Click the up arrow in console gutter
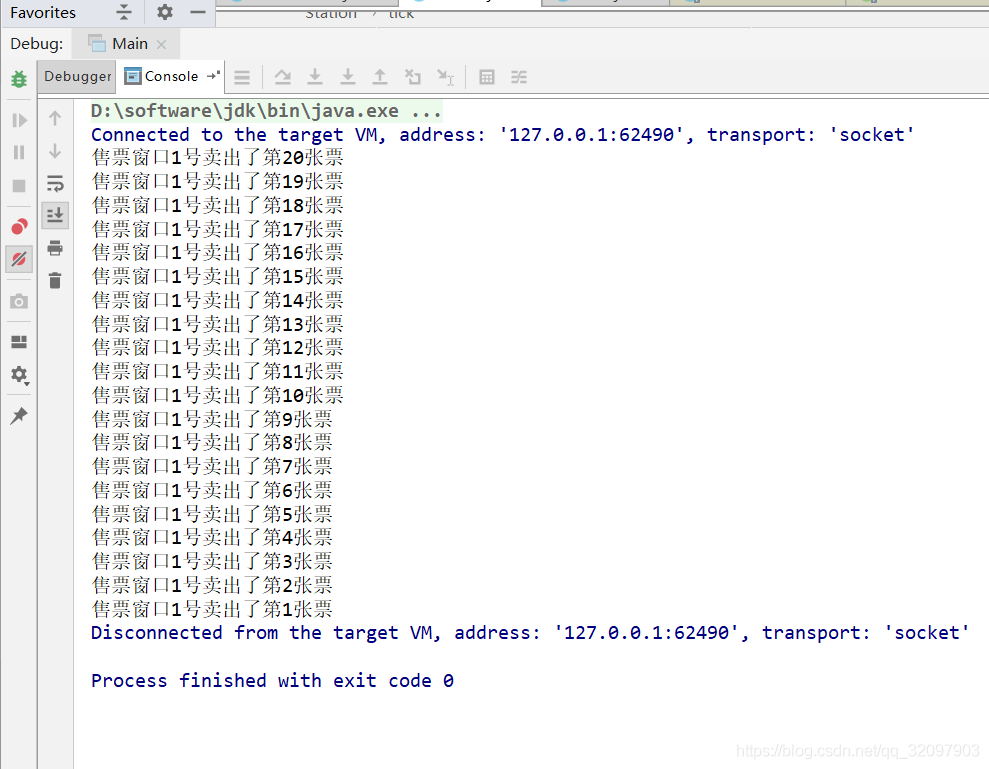Viewport: 989px width, 769px height. pos(55,118)
